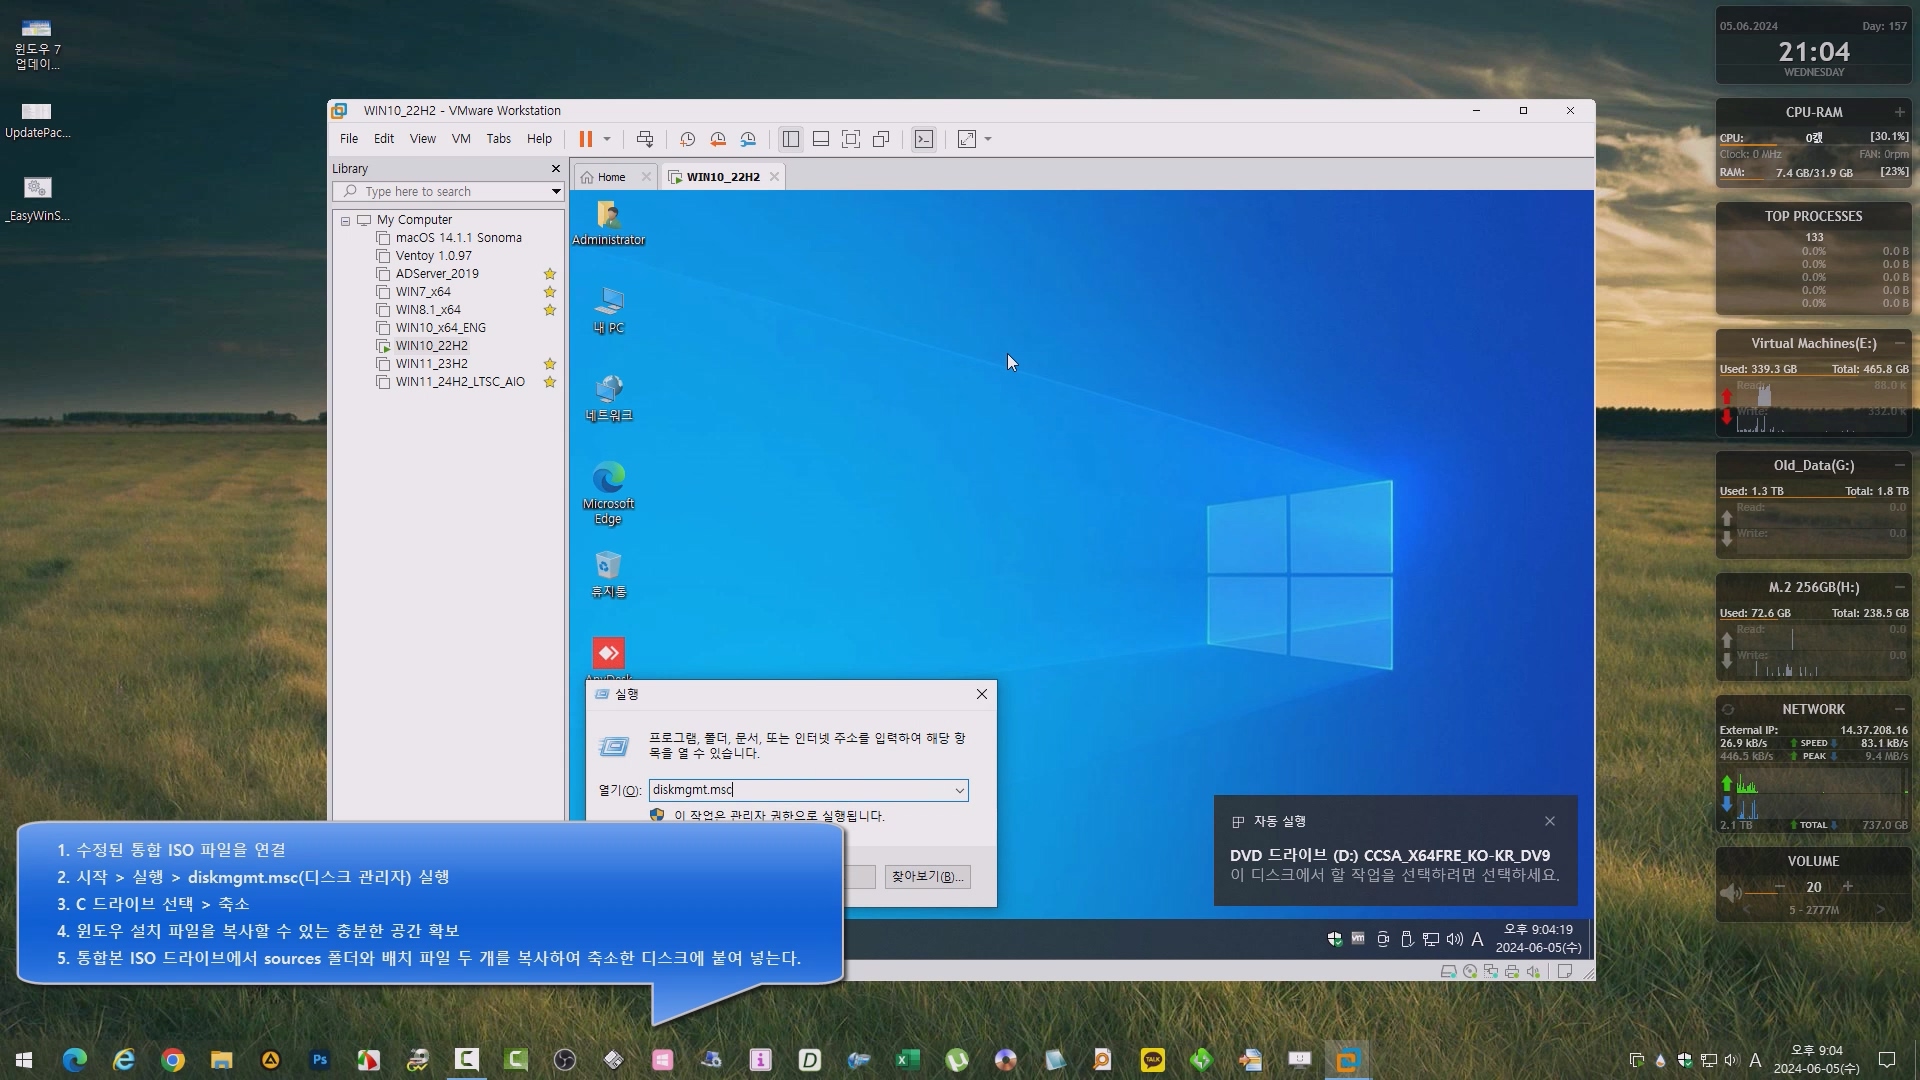1920x1080 pixels.
Task: Expand the Run dialog command history dropdown
Action: (959, 790)
